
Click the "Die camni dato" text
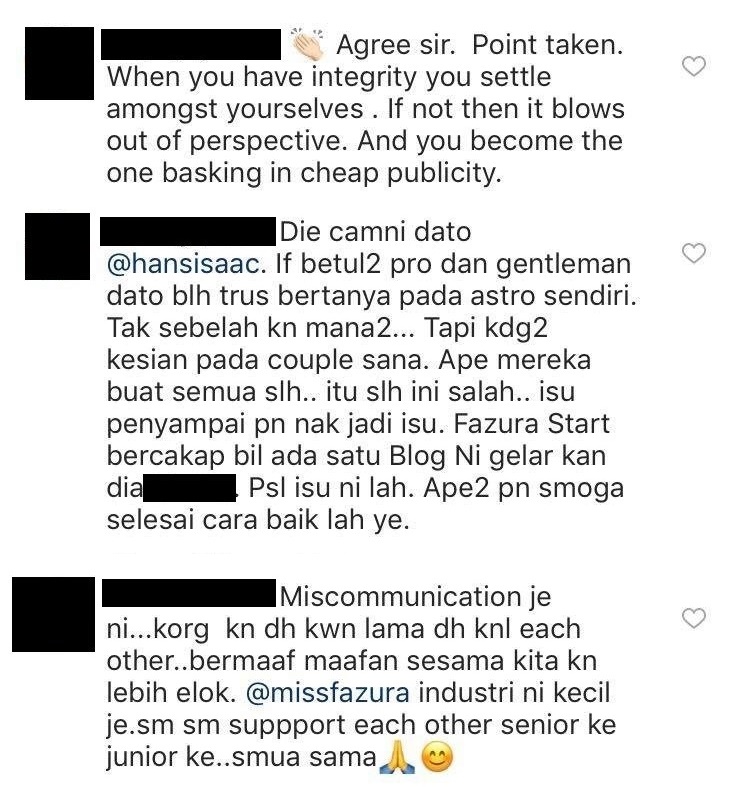pyautogui.click(x=376, y=232)
